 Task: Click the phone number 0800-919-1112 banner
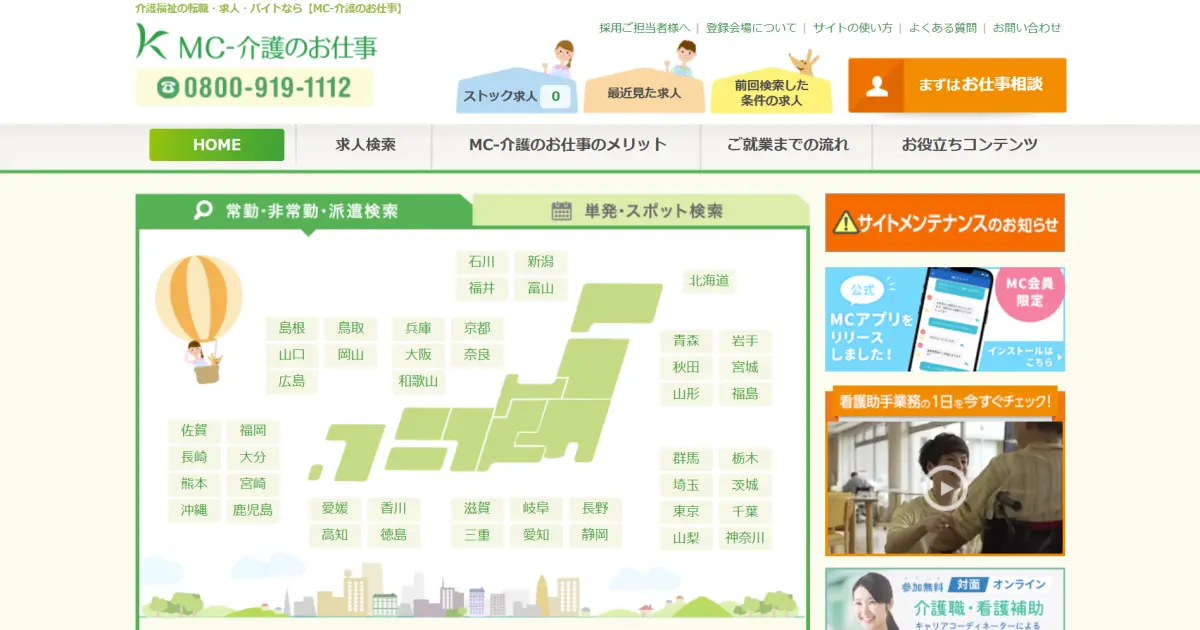click(x=254, y=88)
